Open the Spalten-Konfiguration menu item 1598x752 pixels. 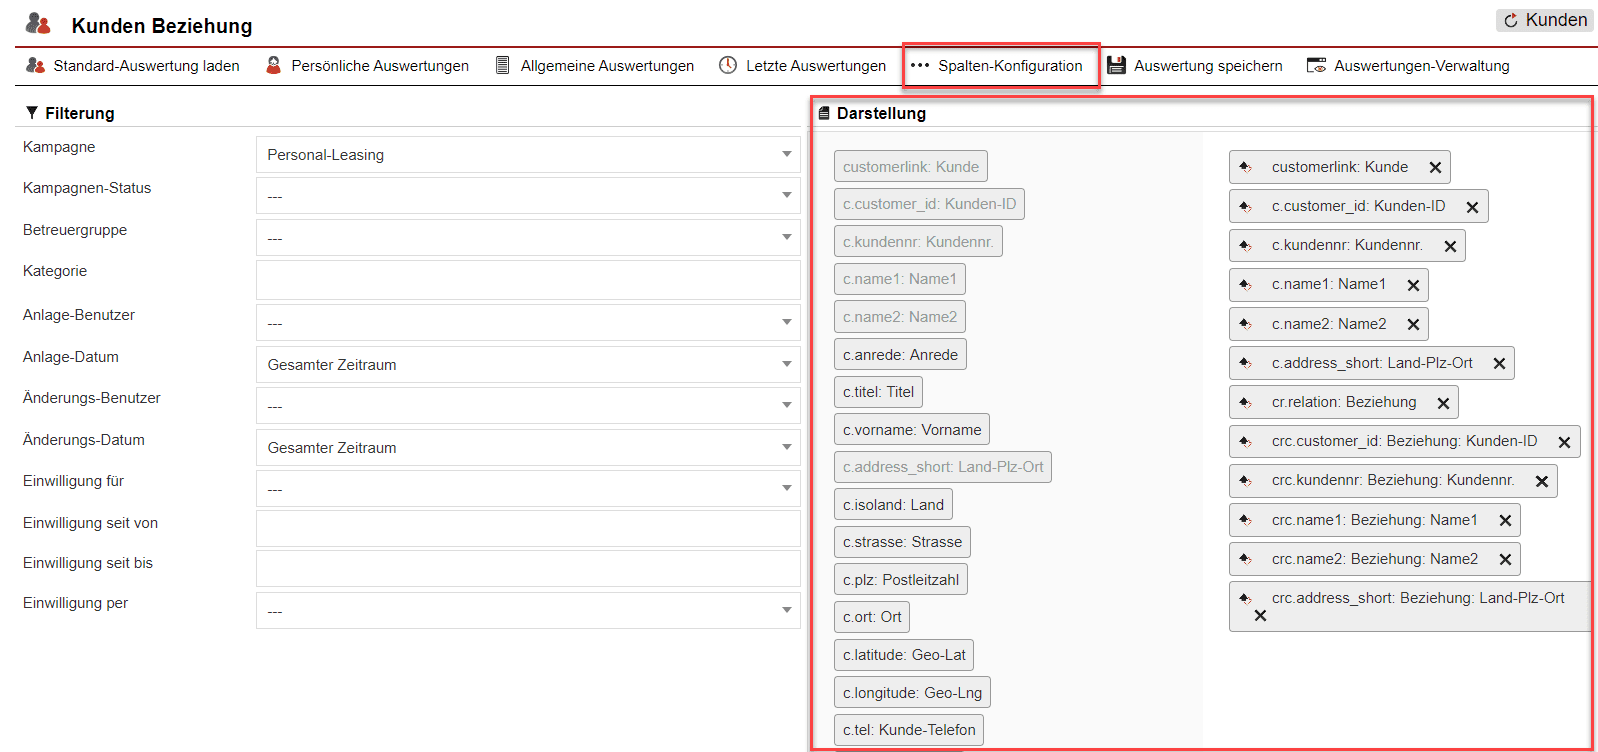(x=1001, y=66)
